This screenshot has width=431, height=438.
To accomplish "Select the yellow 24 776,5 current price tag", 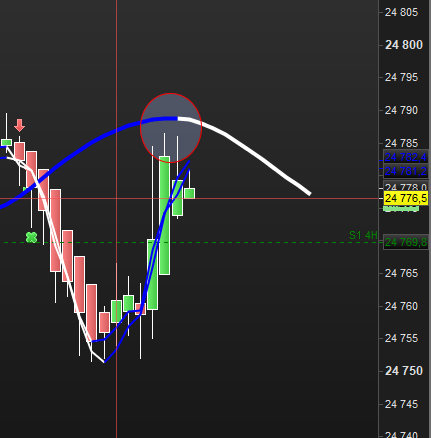I will (406, 198).
